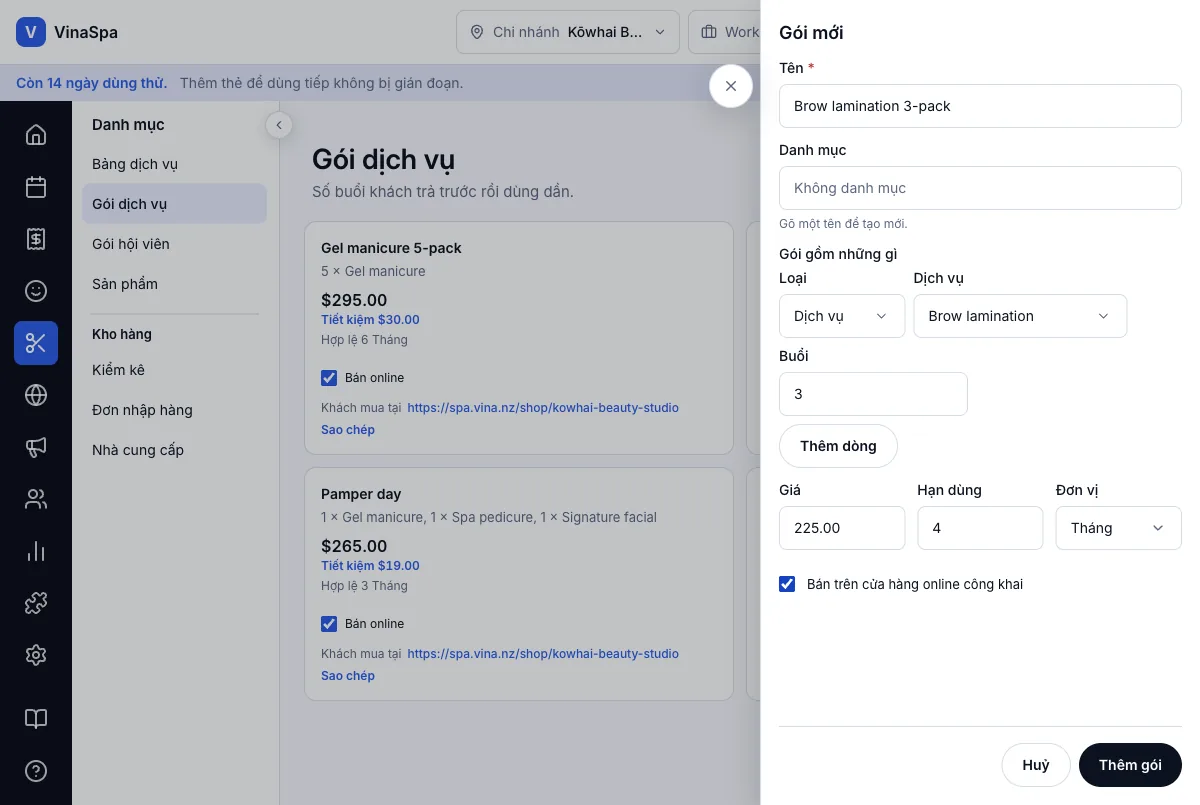Open Nhà cung cấp
Image resolution: width=1200 pixels, height=805 pixels.
click(x=174, y=450)
